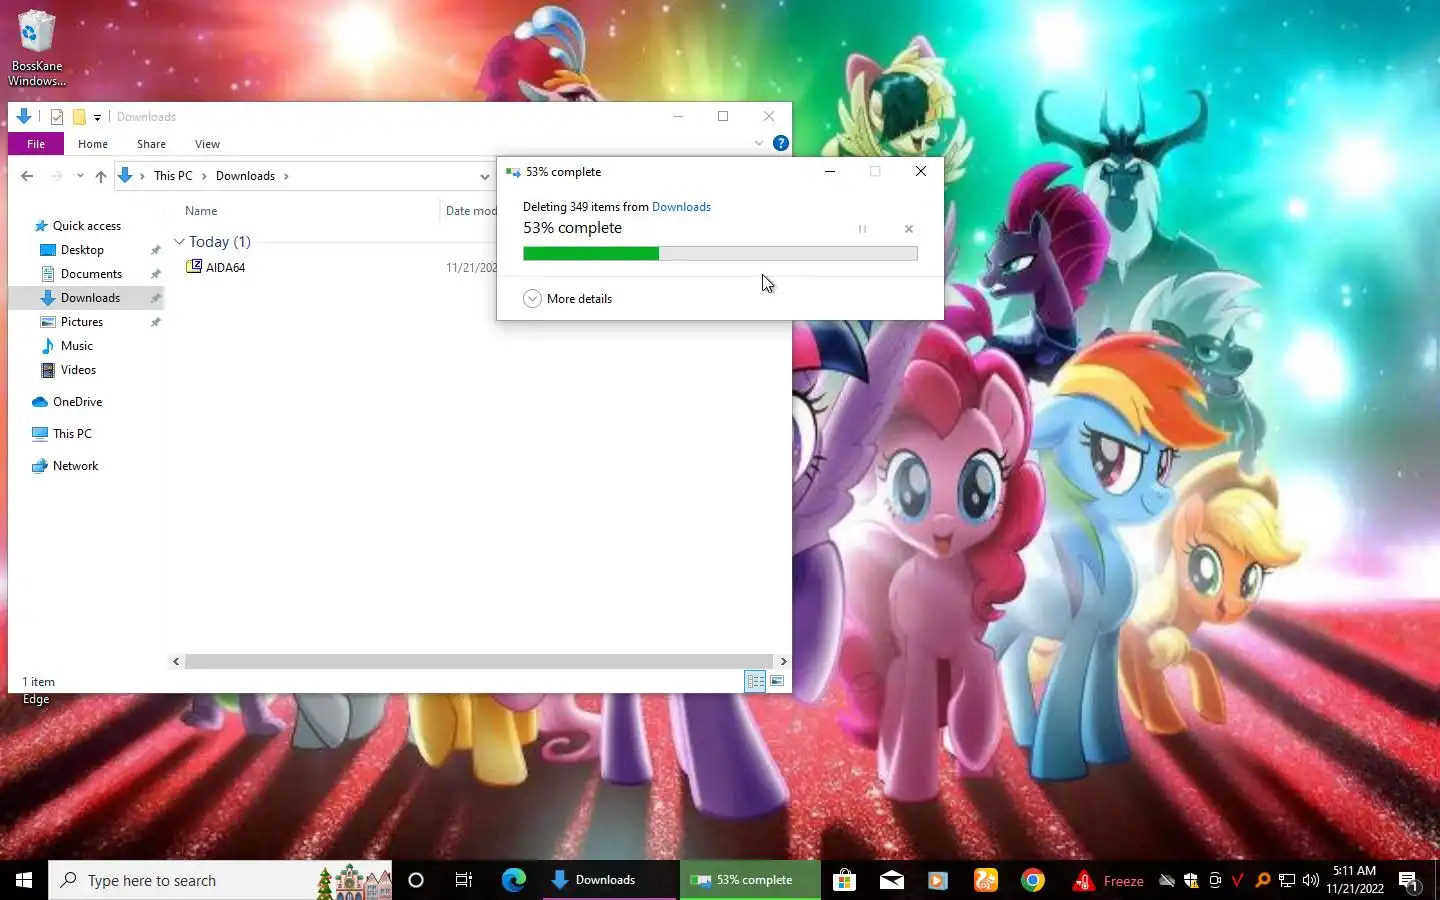Click This PC in the address breadcrumb
Viewport: 1440px width, 900px height.
[x=173, y=176]
